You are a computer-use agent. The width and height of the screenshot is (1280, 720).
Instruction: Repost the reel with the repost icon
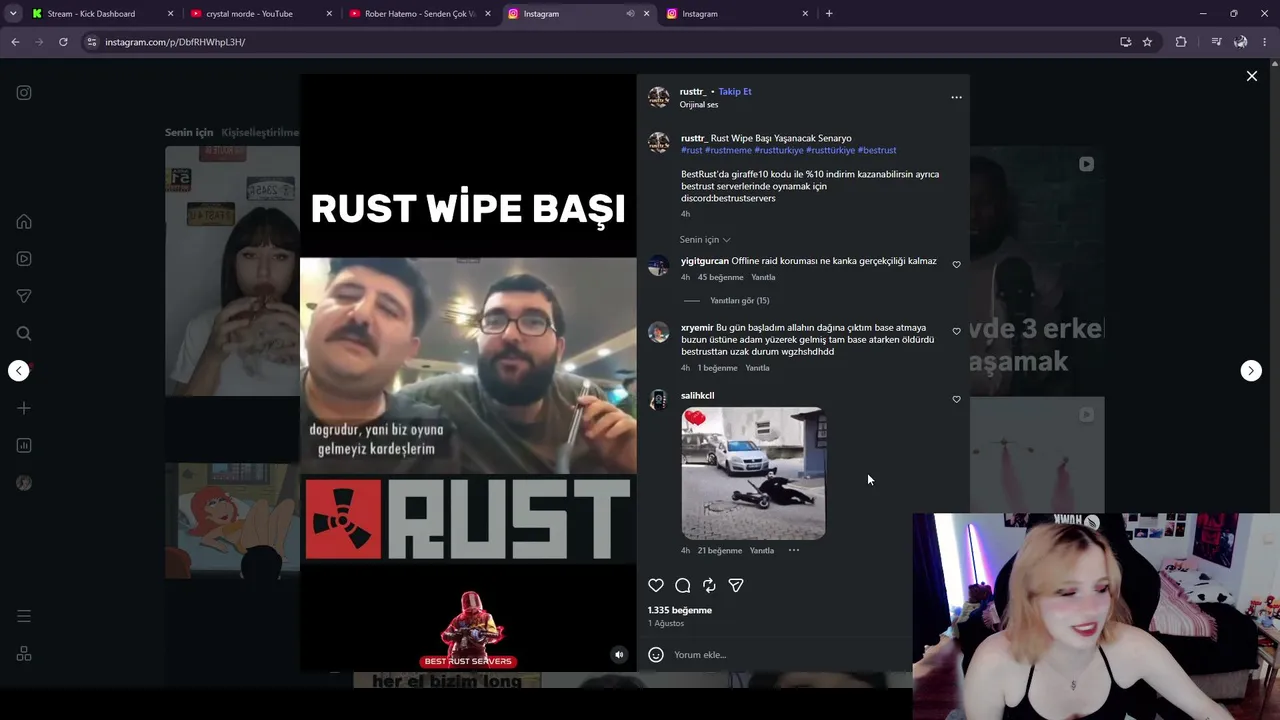pyautogui.click(x=709, y=585)
